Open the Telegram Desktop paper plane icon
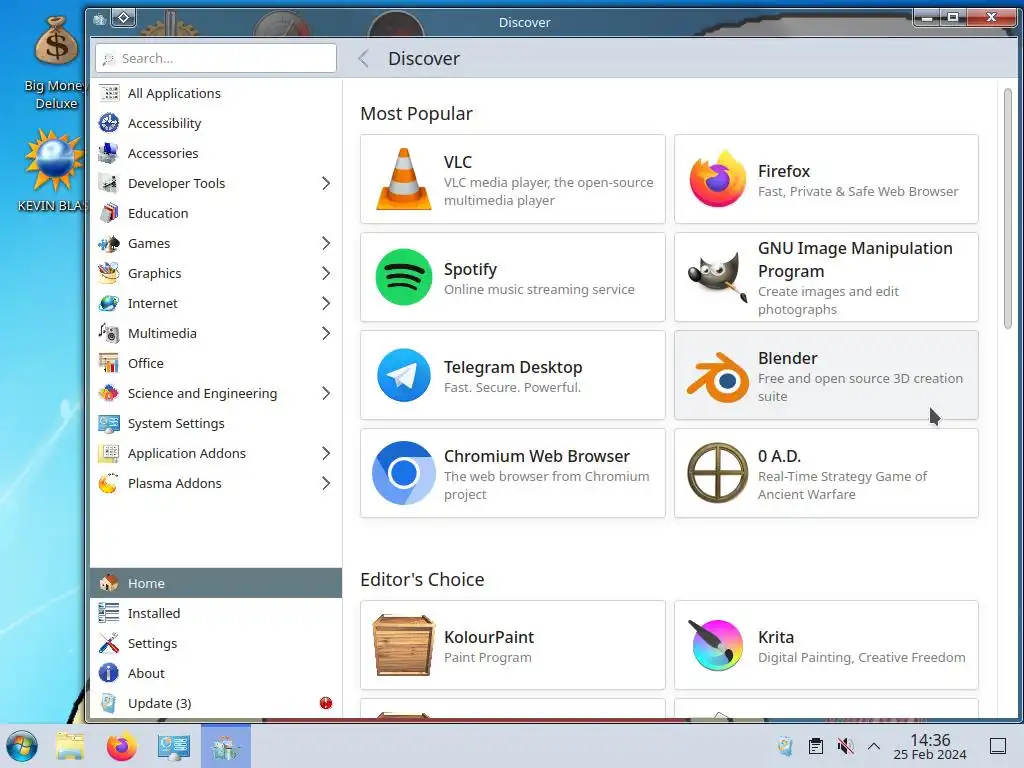The width and height of the screenshot is (1024, 768). (x=404, y=375)
